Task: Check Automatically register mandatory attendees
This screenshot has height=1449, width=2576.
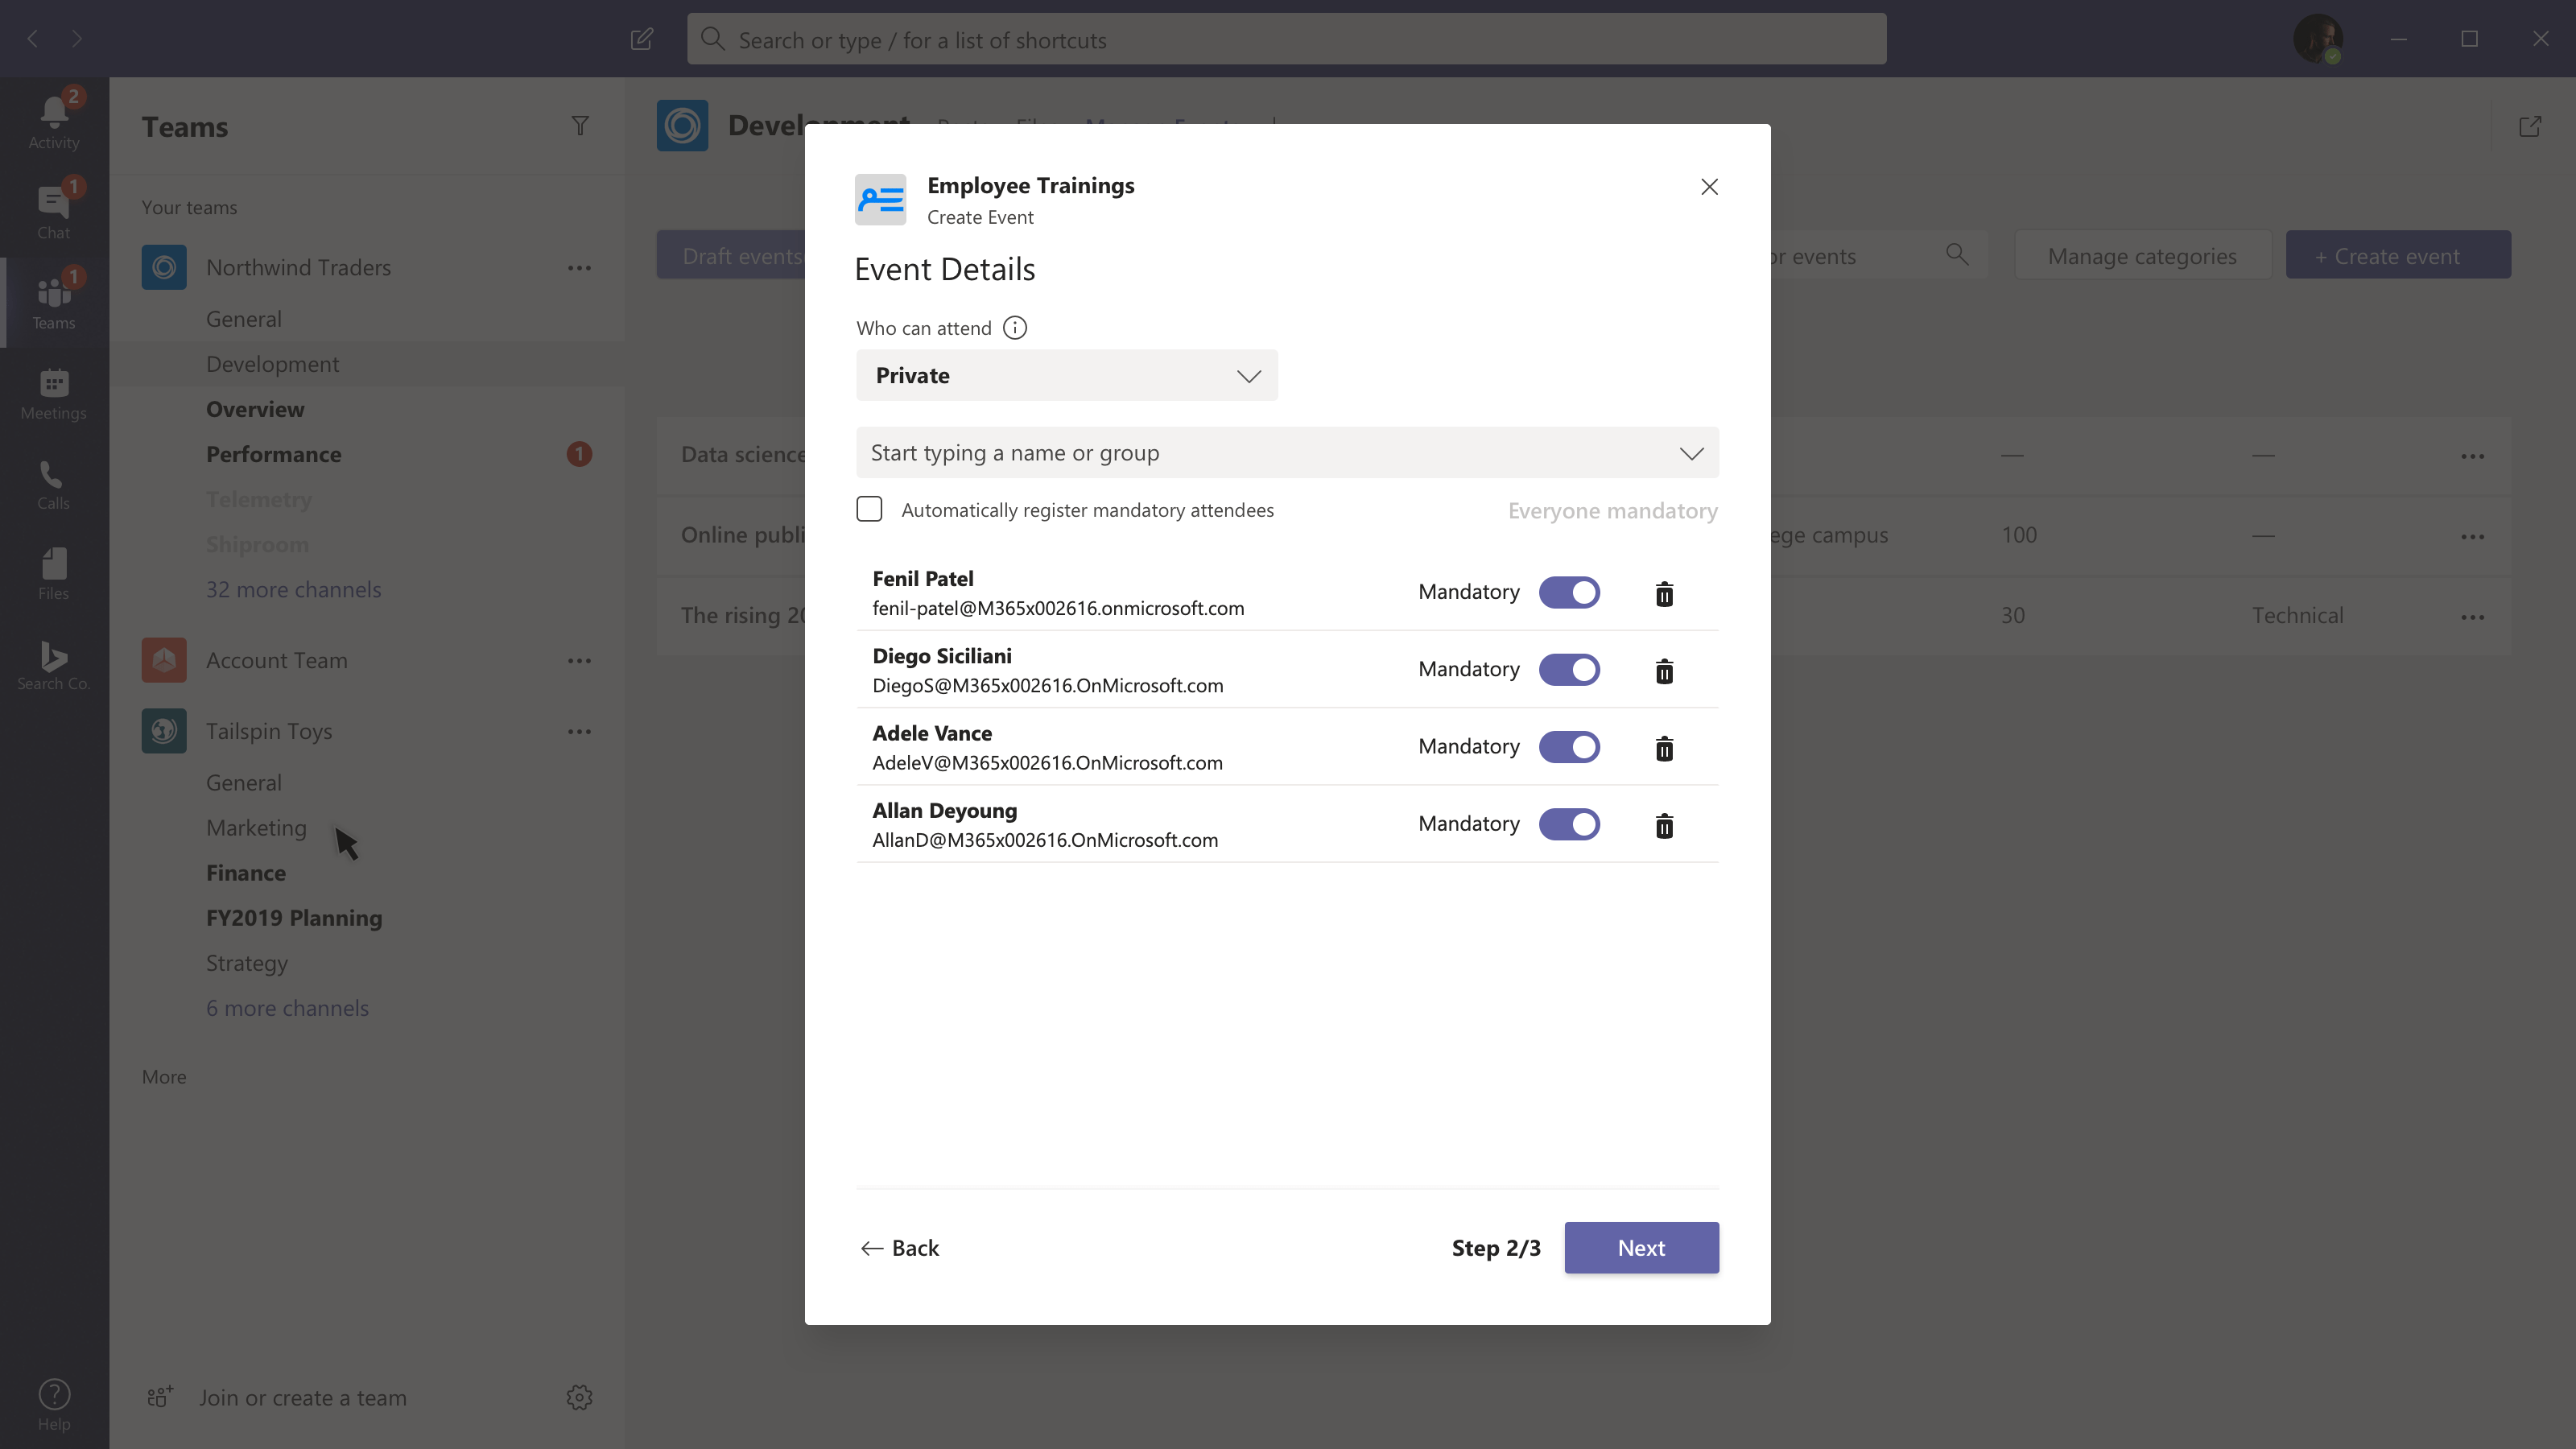Action: [x=869, y=509]
